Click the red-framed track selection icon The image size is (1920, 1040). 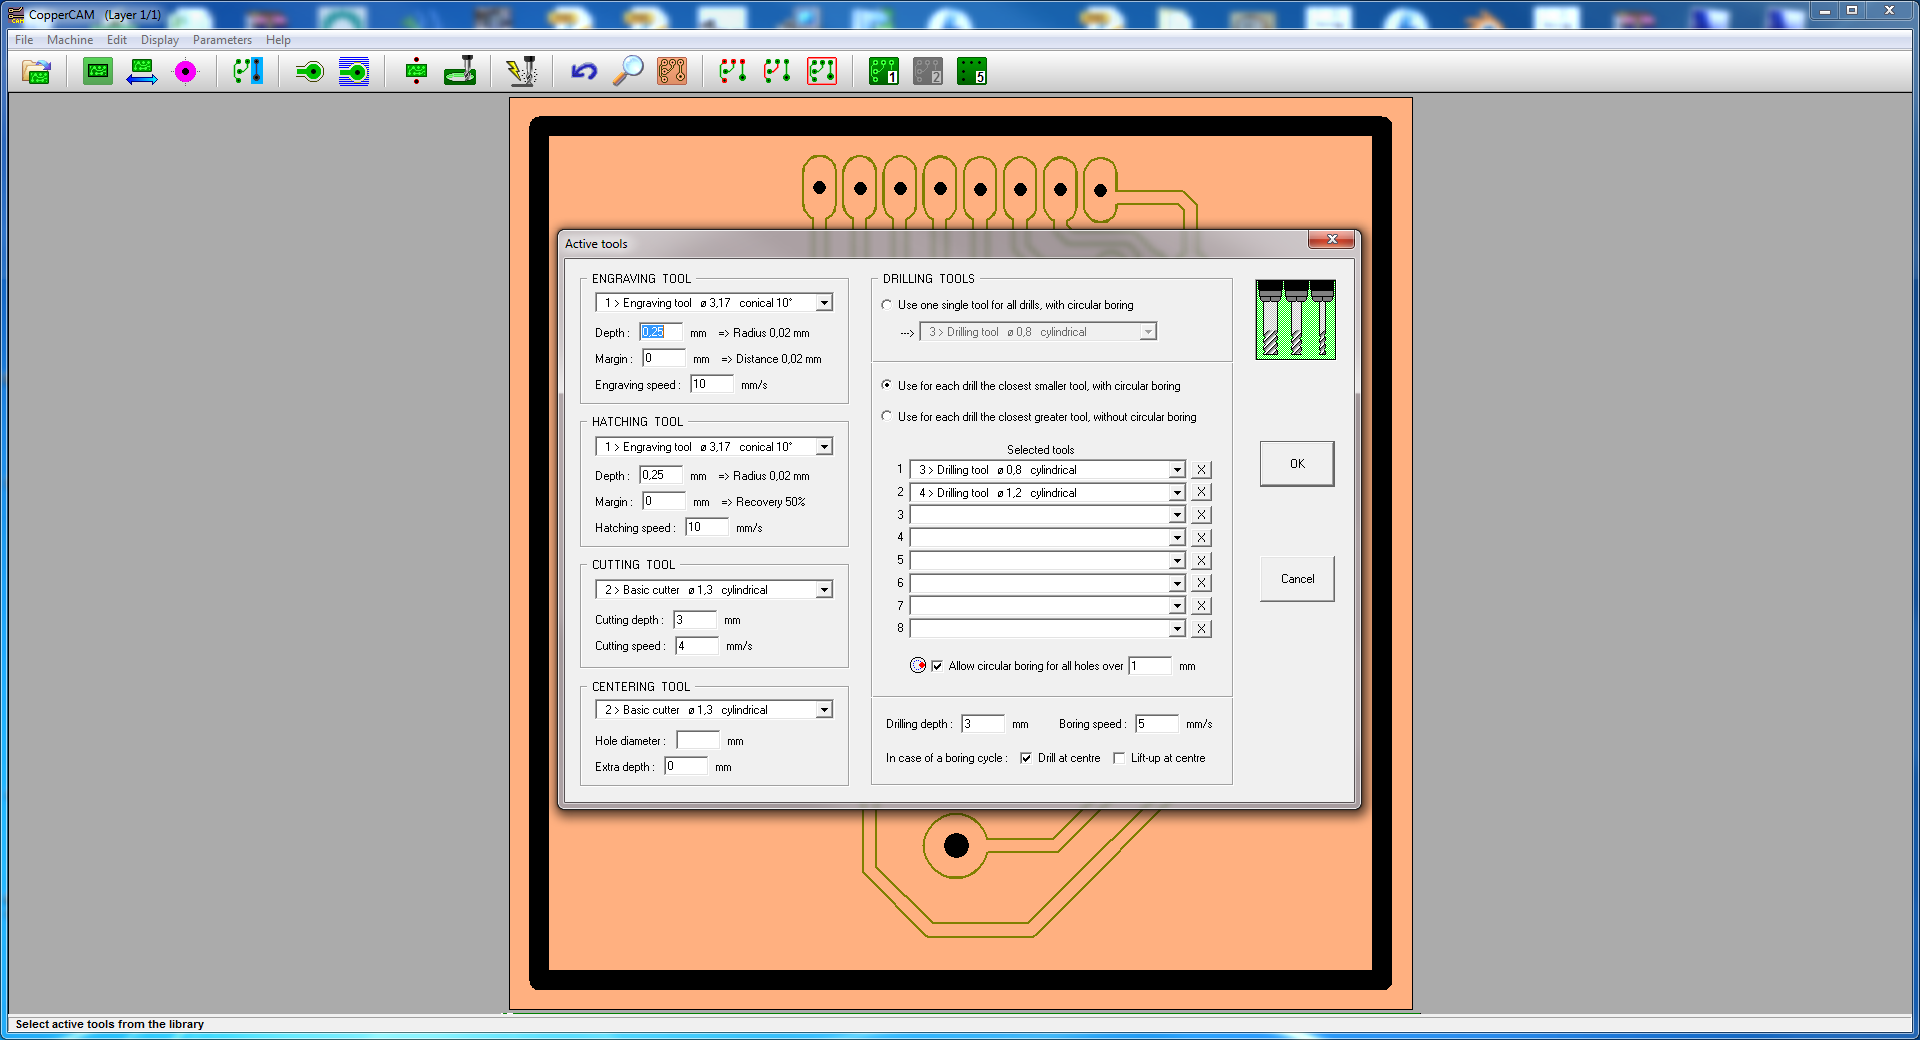point(822,72)
